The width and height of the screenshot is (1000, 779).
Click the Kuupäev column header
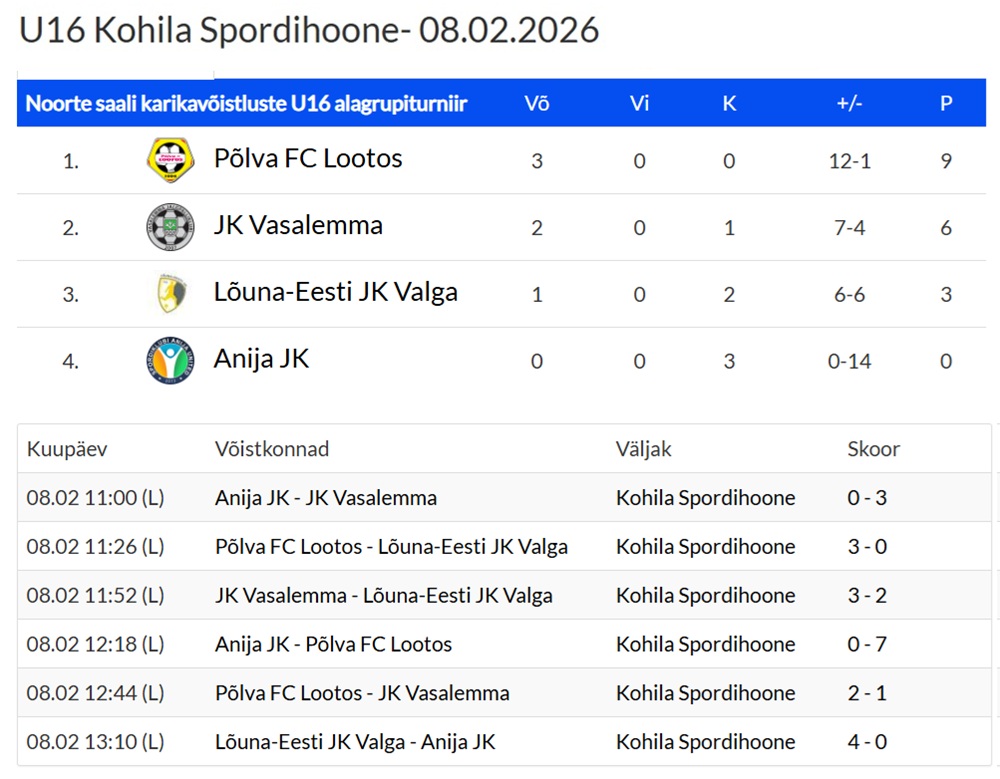(67, 450)
